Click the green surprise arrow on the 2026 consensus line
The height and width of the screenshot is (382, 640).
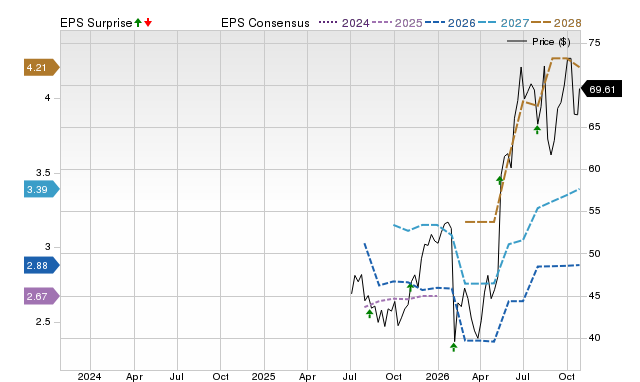point(411,286)
